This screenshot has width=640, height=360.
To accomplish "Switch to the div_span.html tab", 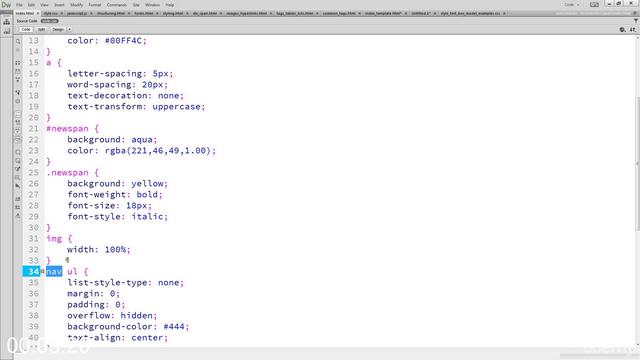I will [205, 13].
